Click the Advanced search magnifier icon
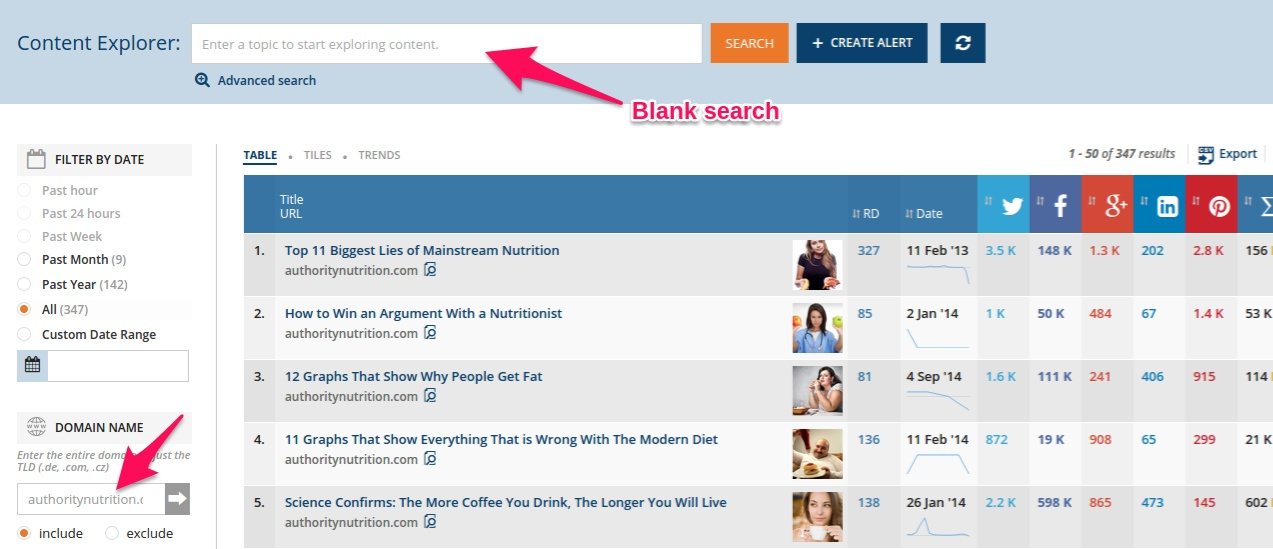The height and width of the screenshot is (549, 1273). point(203,81)
